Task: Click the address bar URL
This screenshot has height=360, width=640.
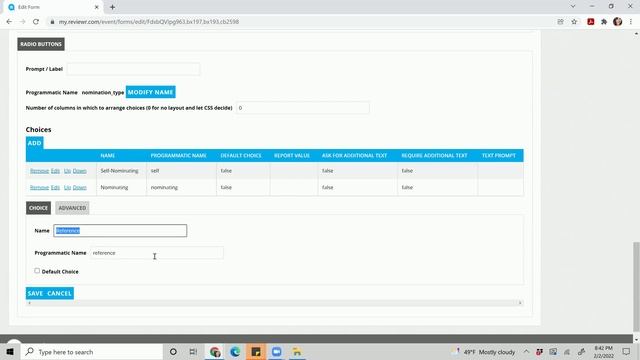Action: [x=149, y=22]
